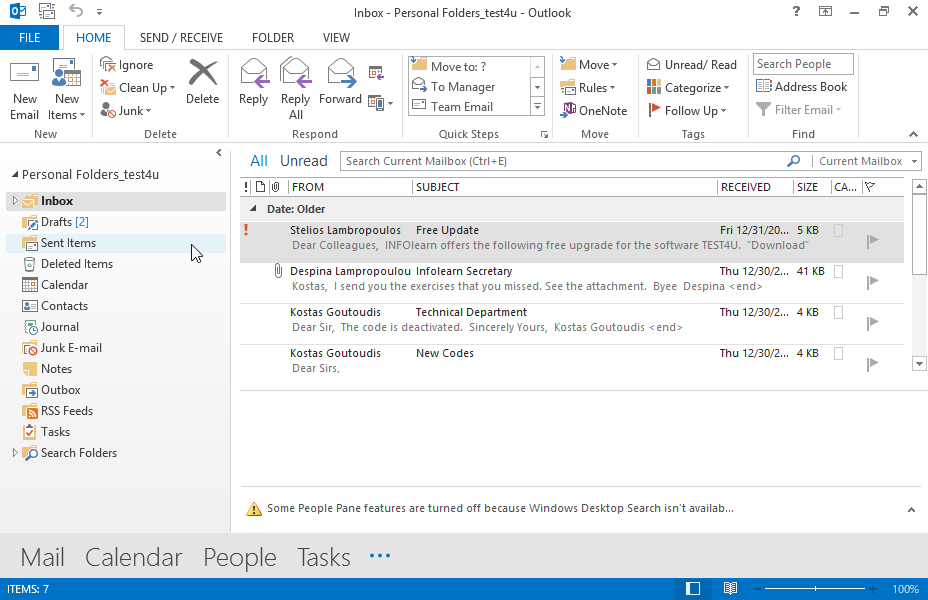Open the Junk E-mail folder
Screen dimensions: 928x600
coord(116,348)
